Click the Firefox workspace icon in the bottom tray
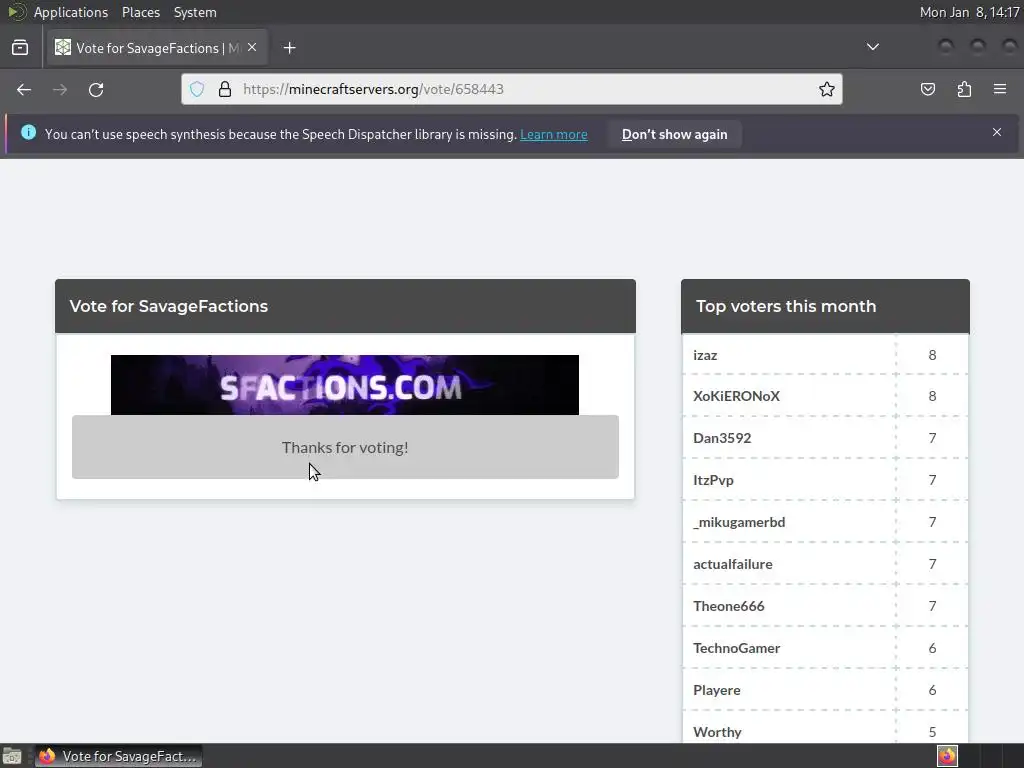The height and width of the screenshot is (768, 1024). click(x=947, y=756)
